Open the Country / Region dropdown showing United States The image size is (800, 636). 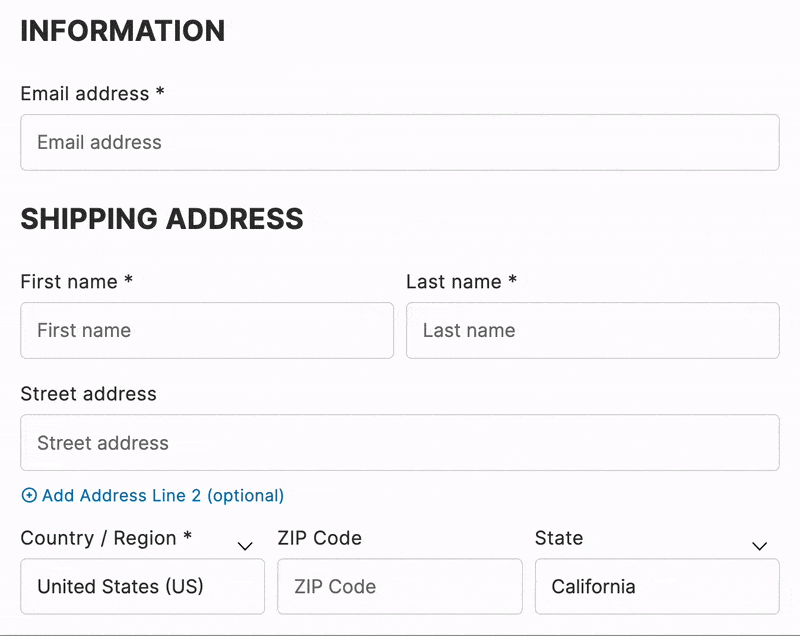142,586
